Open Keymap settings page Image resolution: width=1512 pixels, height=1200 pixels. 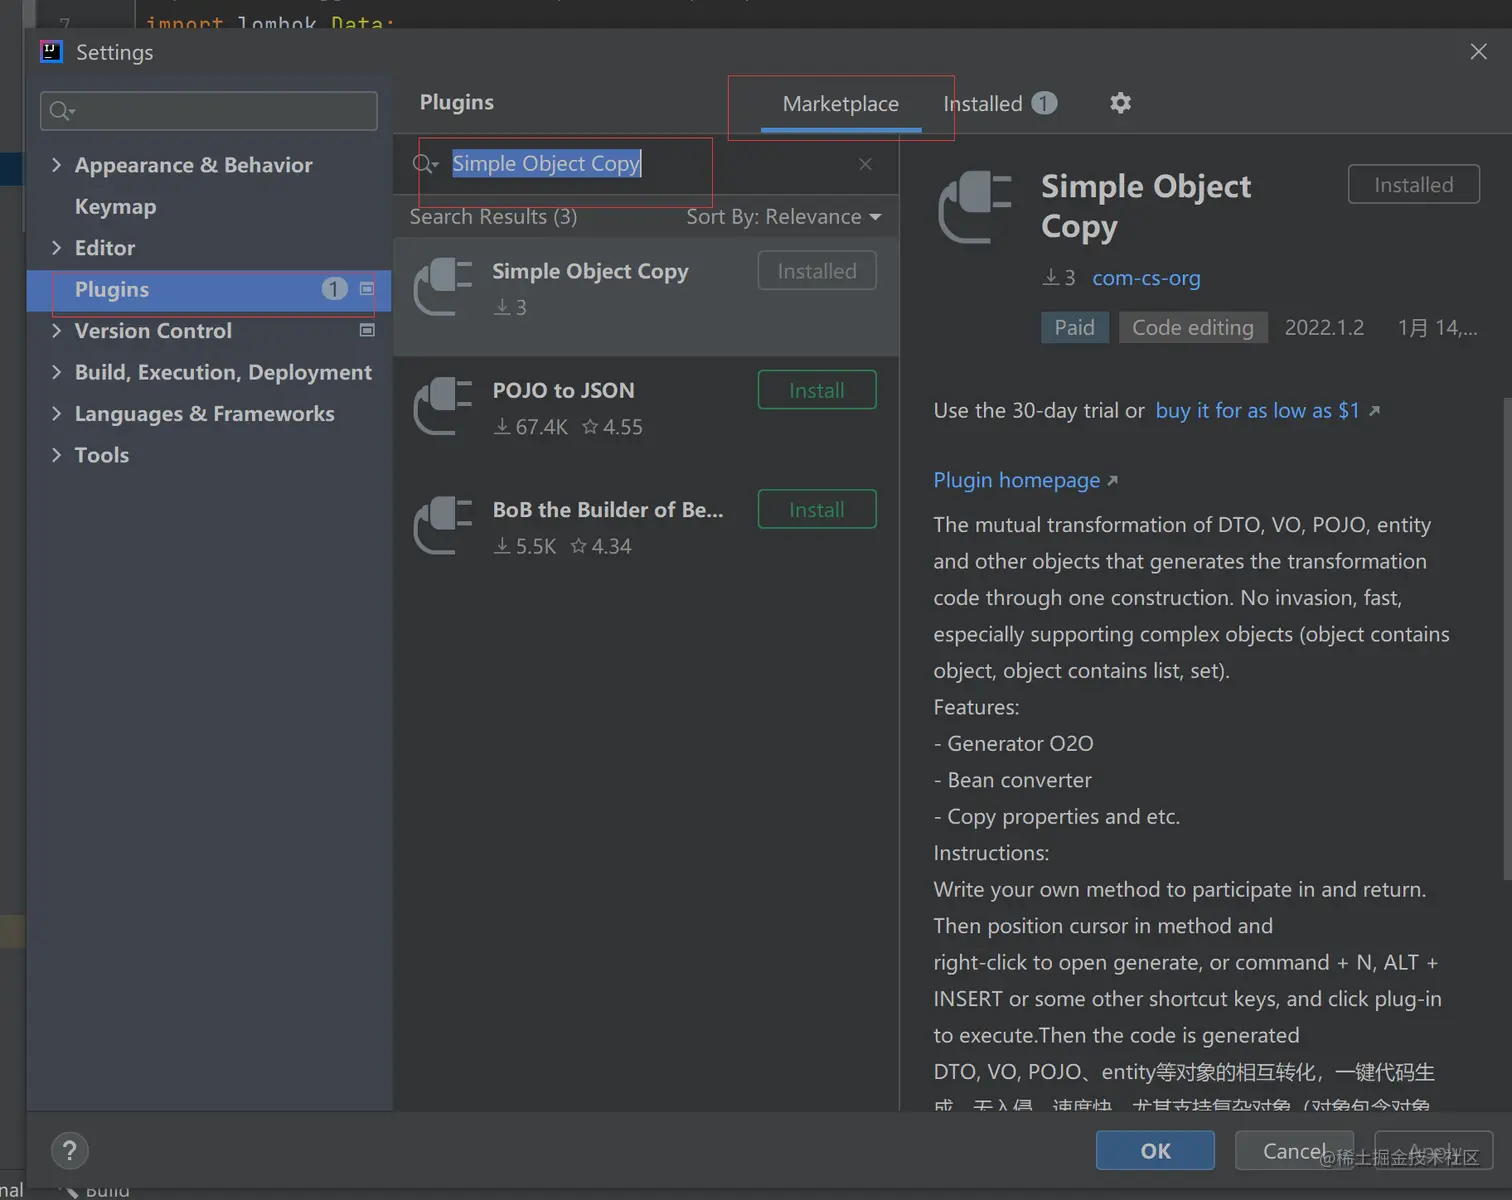116,206
